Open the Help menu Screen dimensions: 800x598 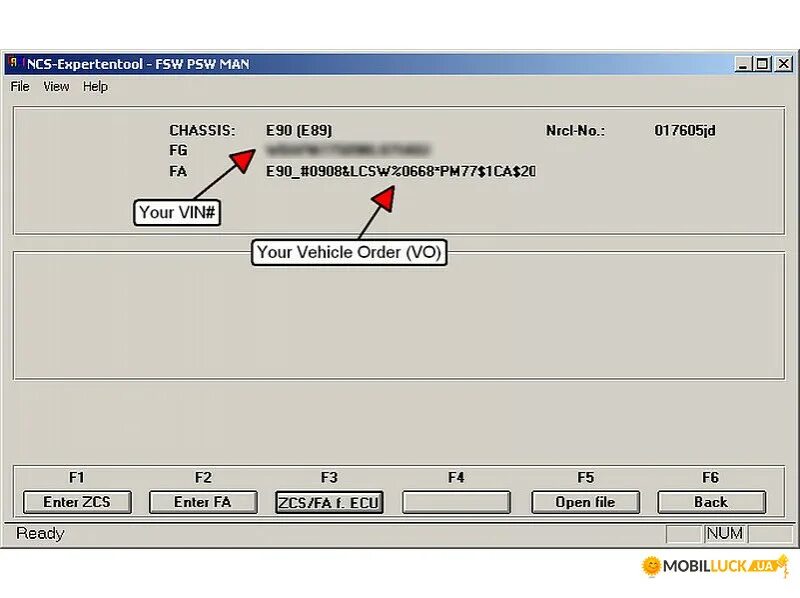point(95,87)
